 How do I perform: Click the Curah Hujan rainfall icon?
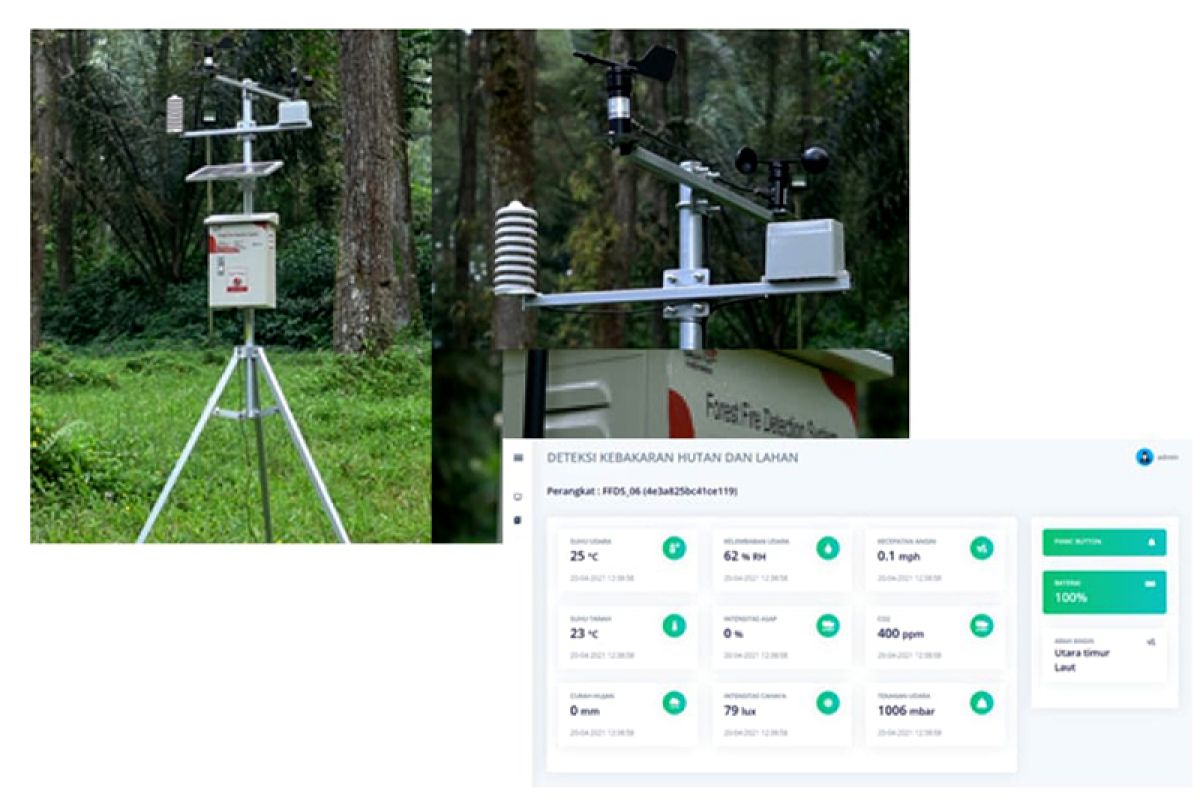point(675,703)
